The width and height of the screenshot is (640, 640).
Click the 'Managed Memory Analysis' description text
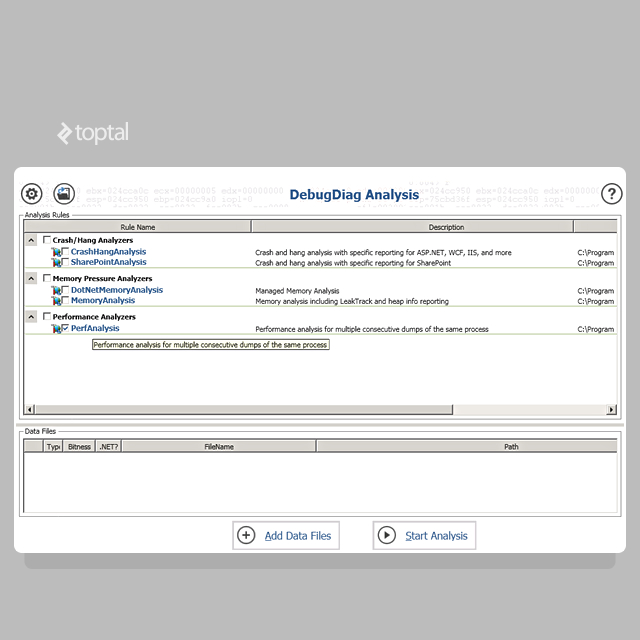tap(297, 291)
